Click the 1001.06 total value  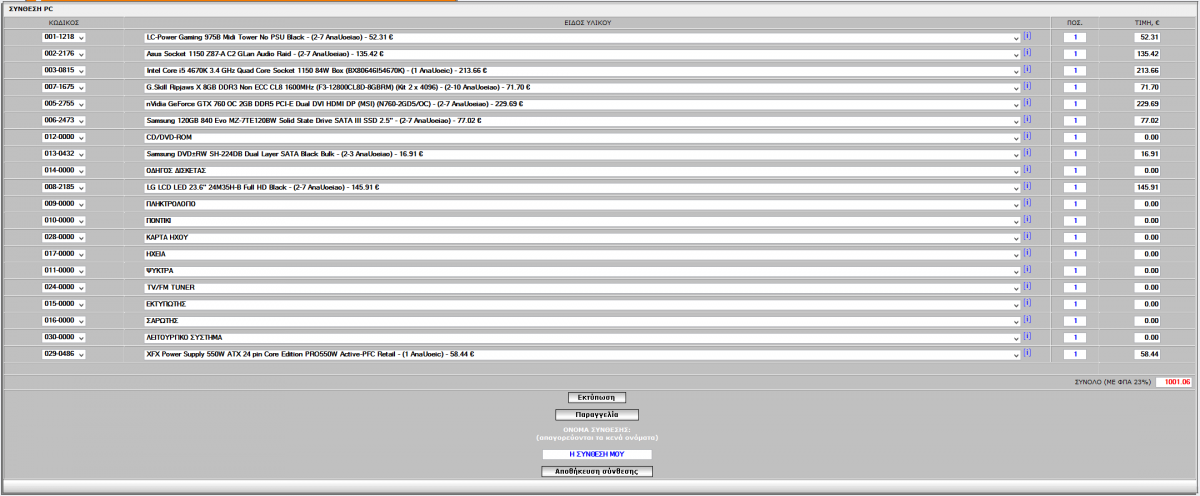[x=1175, y=382]
